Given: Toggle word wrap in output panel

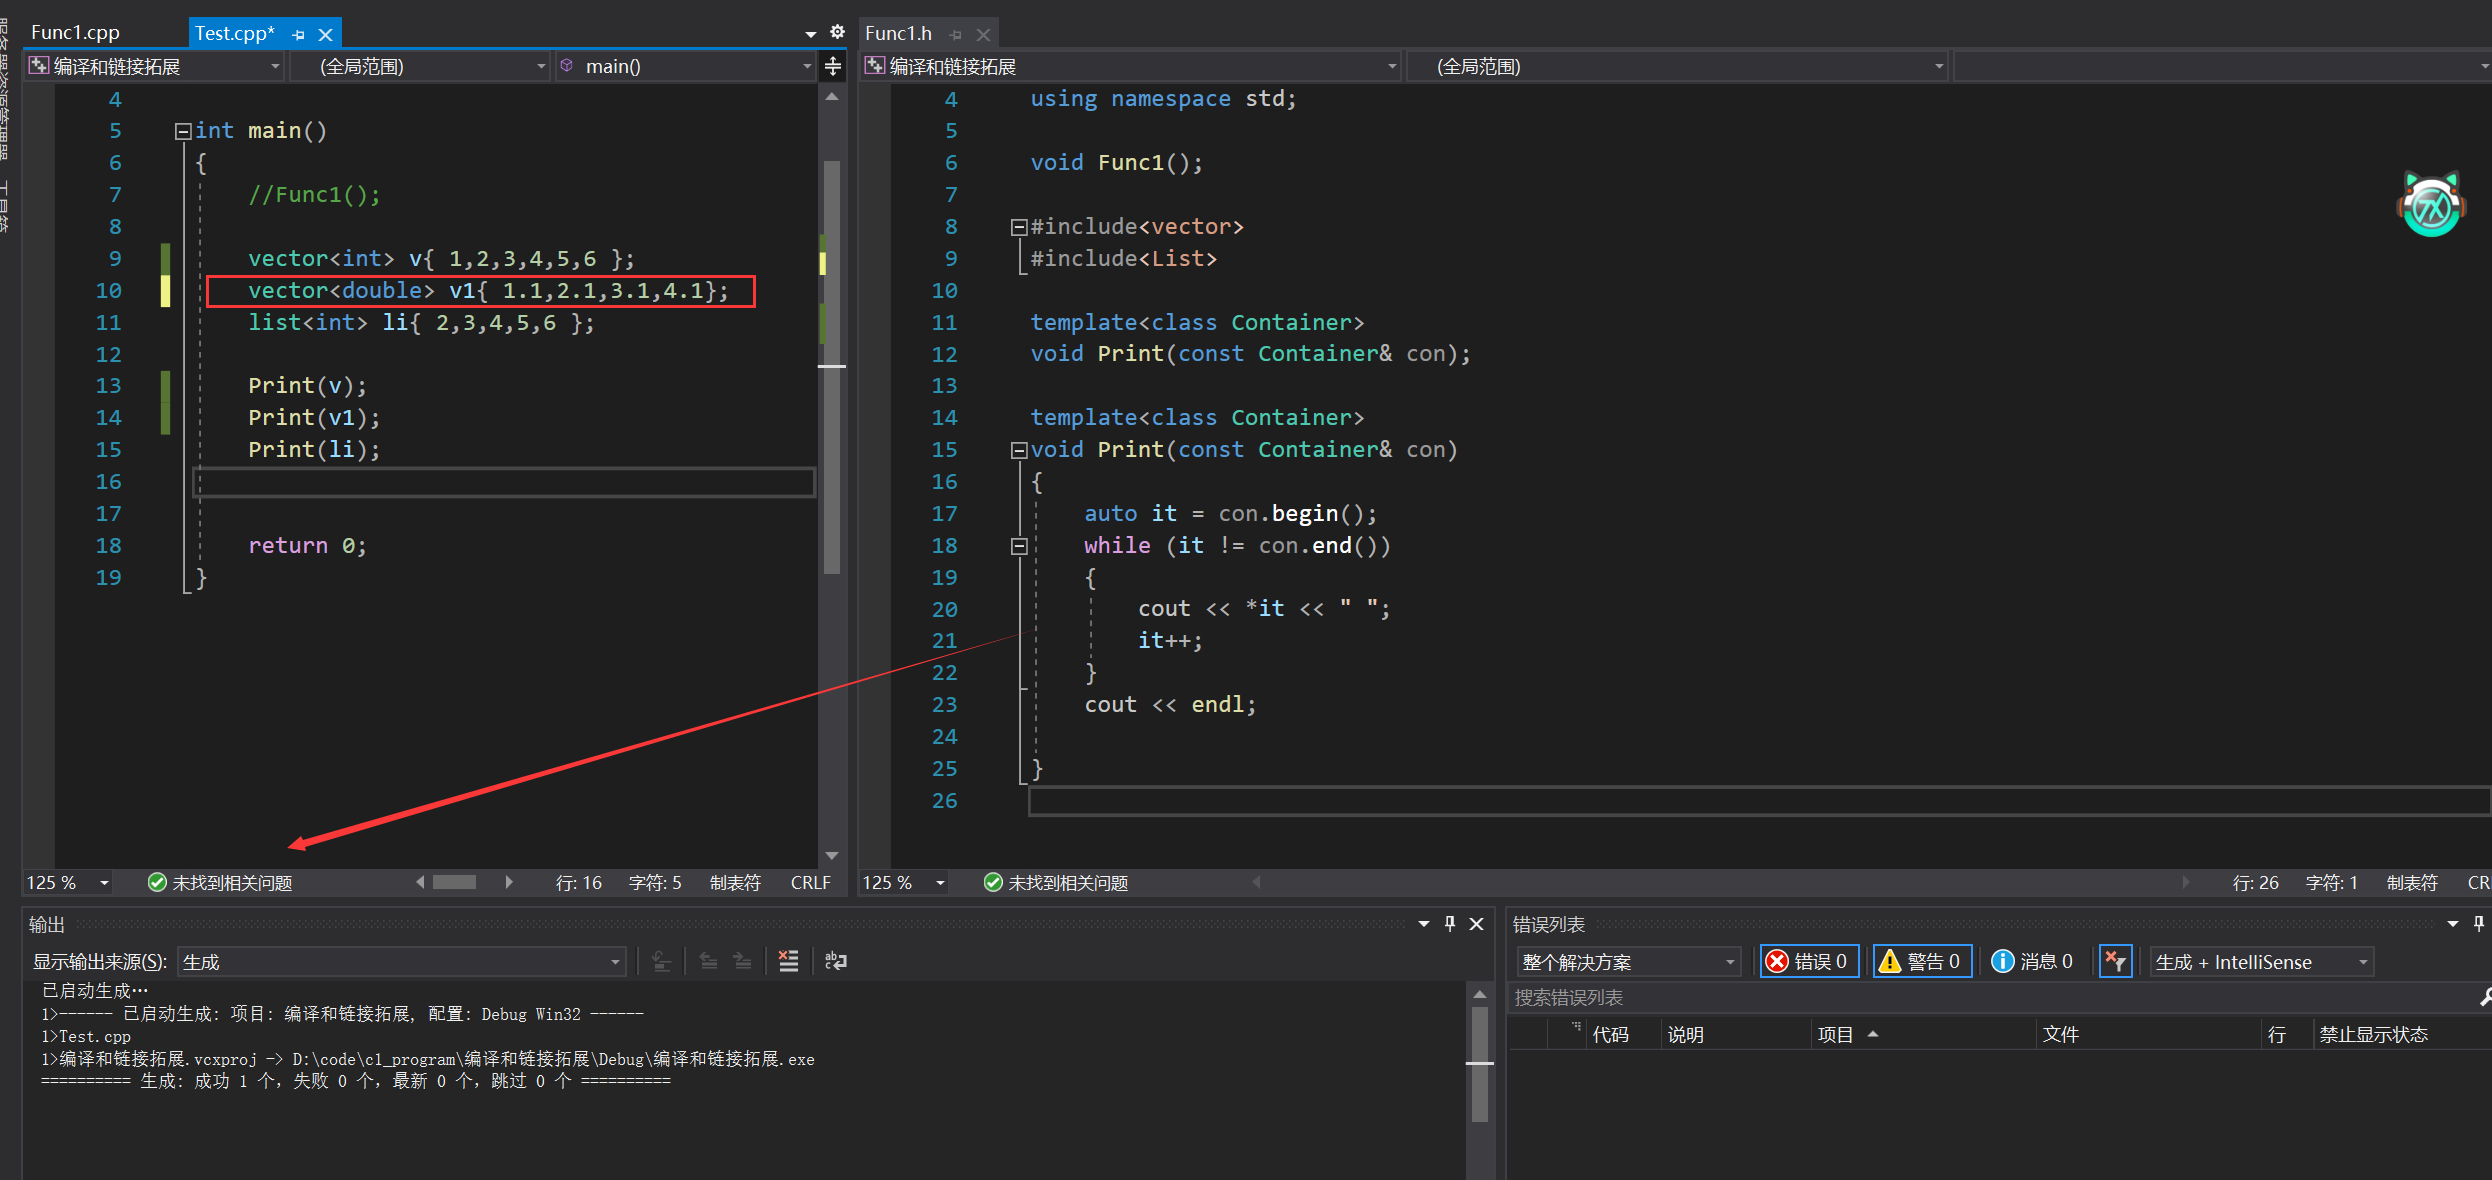Looking at the screenshot, I should click(835, 961).
